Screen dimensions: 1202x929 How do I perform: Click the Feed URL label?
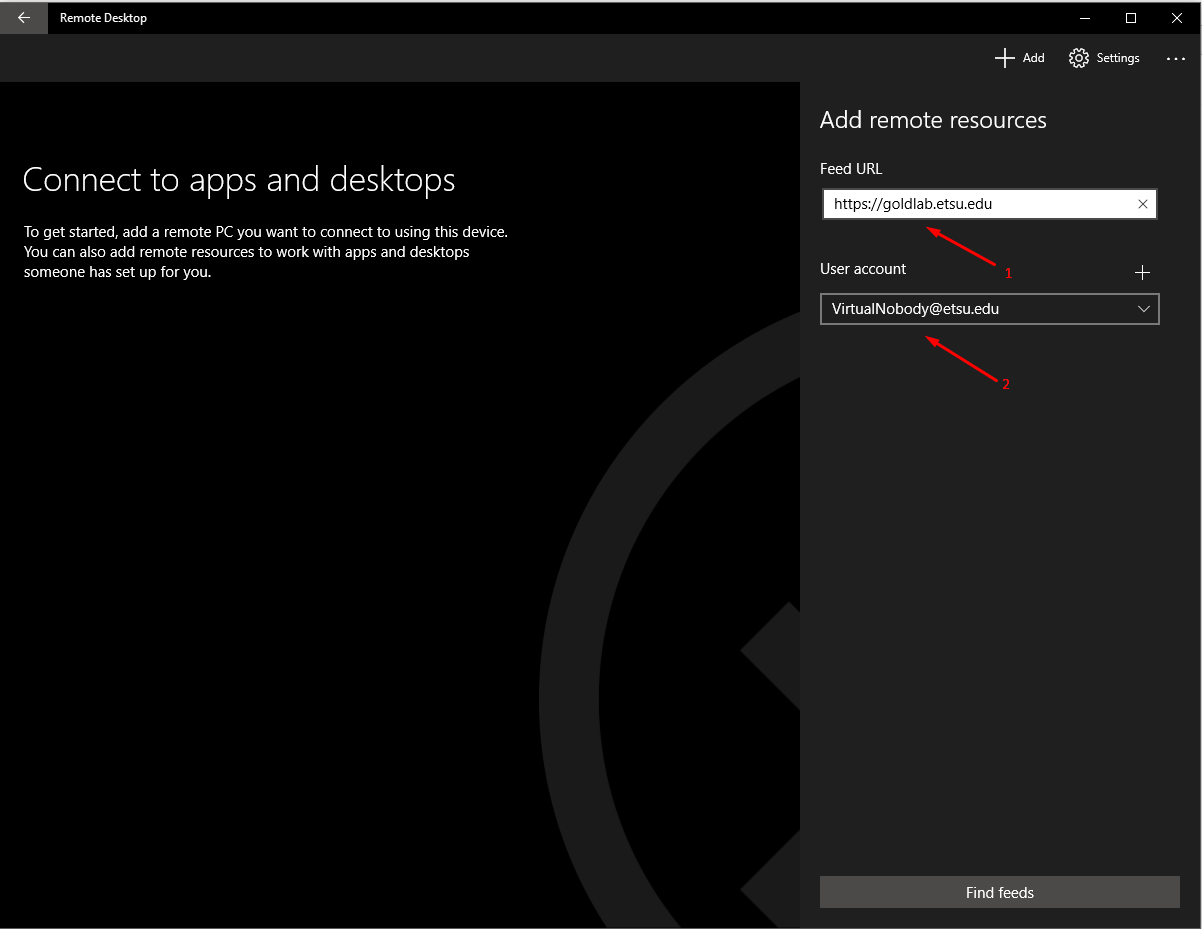coord(851,169)
